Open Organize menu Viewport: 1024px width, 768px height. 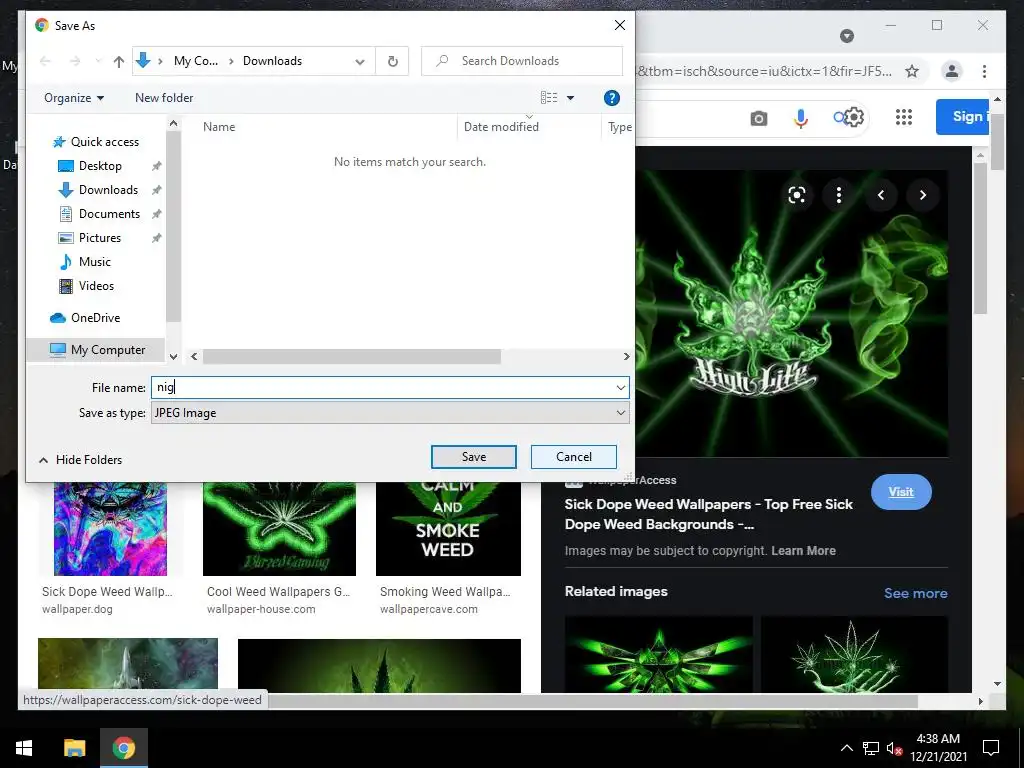[74, 98]
